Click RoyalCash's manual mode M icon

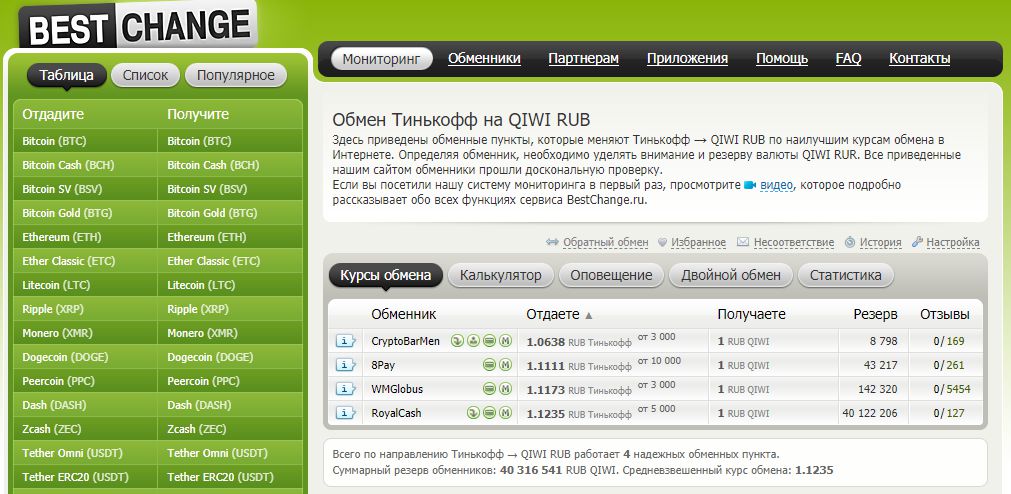click(x=506, y=413)
